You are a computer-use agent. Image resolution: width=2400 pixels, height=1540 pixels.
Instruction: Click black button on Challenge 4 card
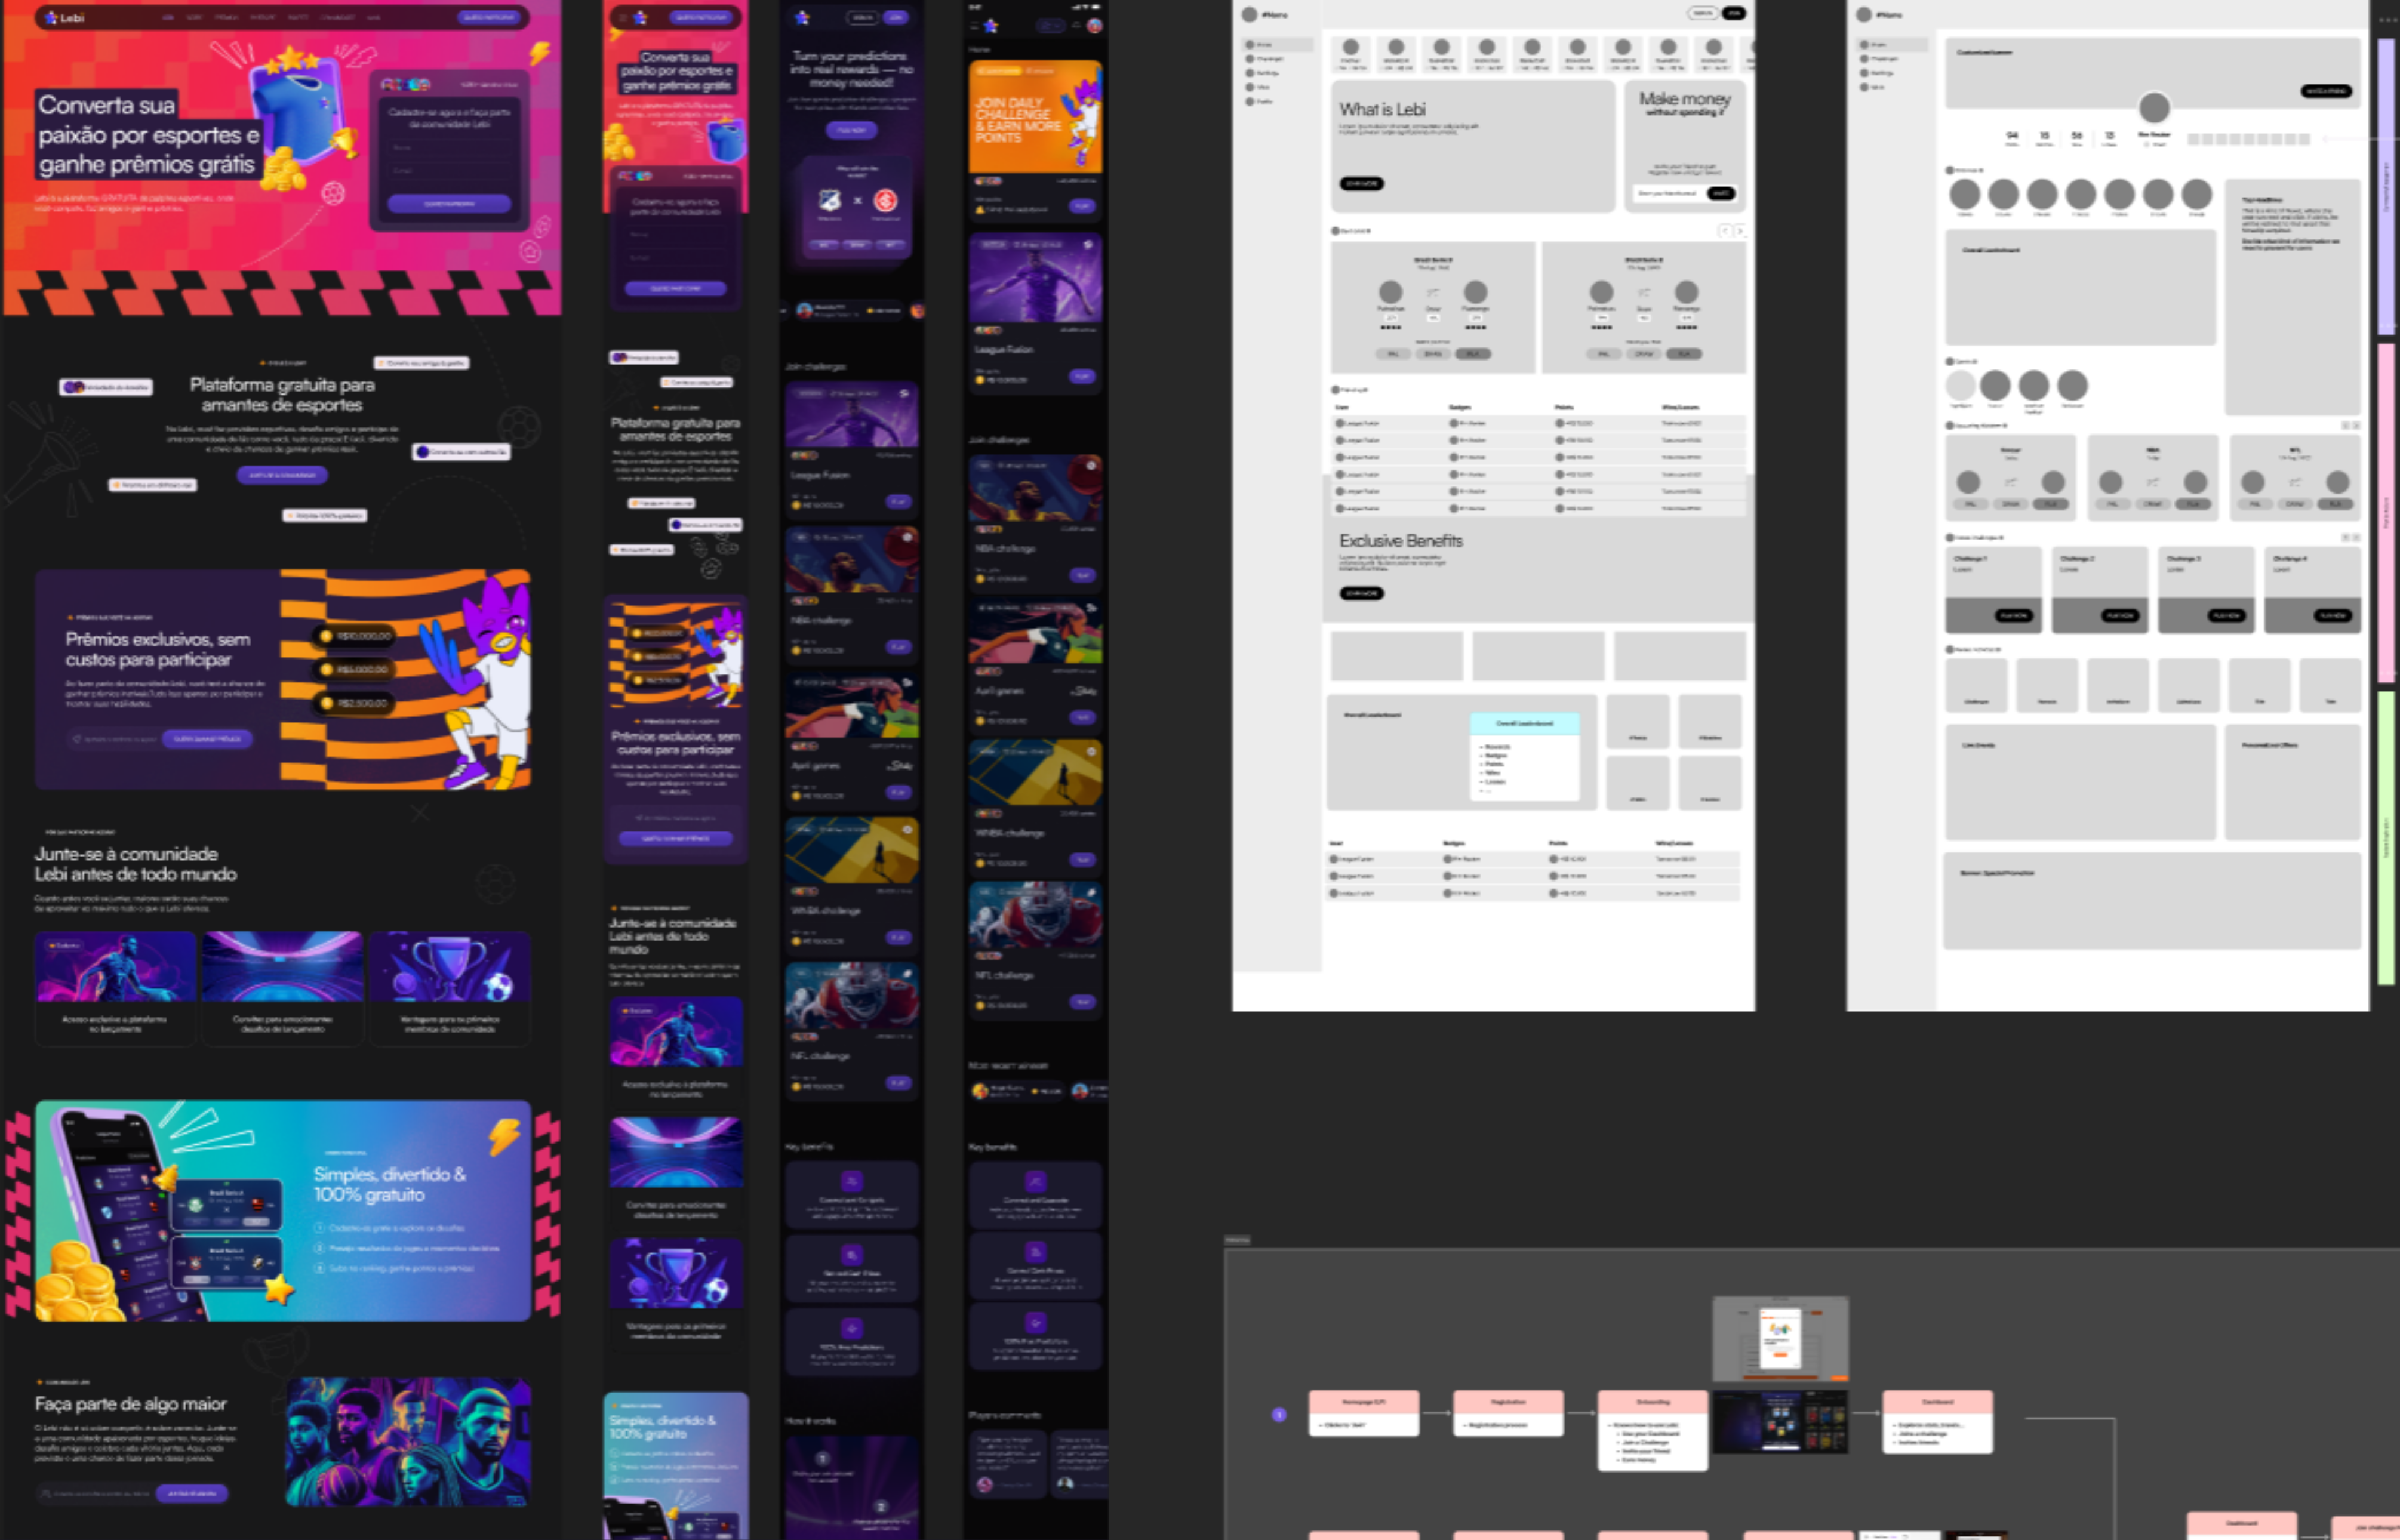[2332, 615]
